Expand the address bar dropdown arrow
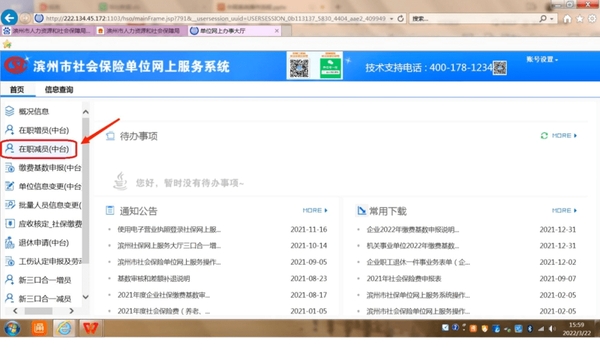This screenshot has width=600, height=360. [x=391, y=18]
